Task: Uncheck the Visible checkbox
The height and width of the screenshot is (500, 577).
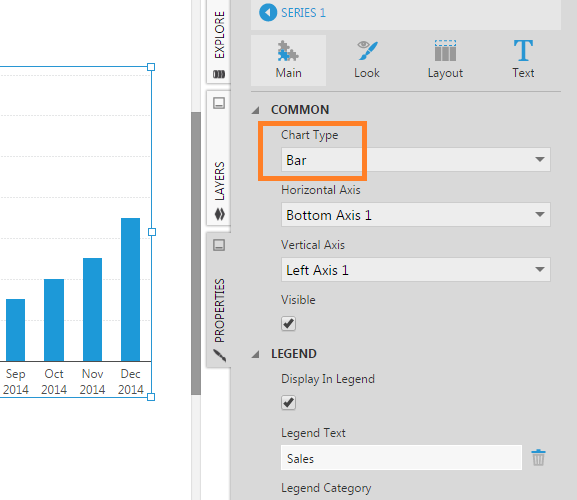Action: click(288, 324)
